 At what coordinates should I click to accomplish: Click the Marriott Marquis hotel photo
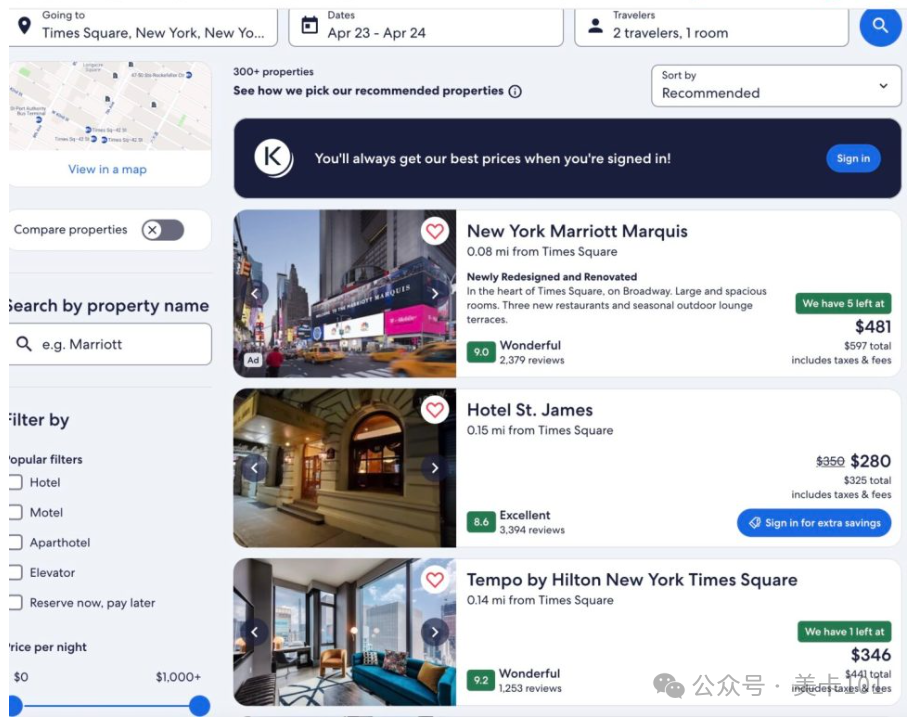coord(344,294)
